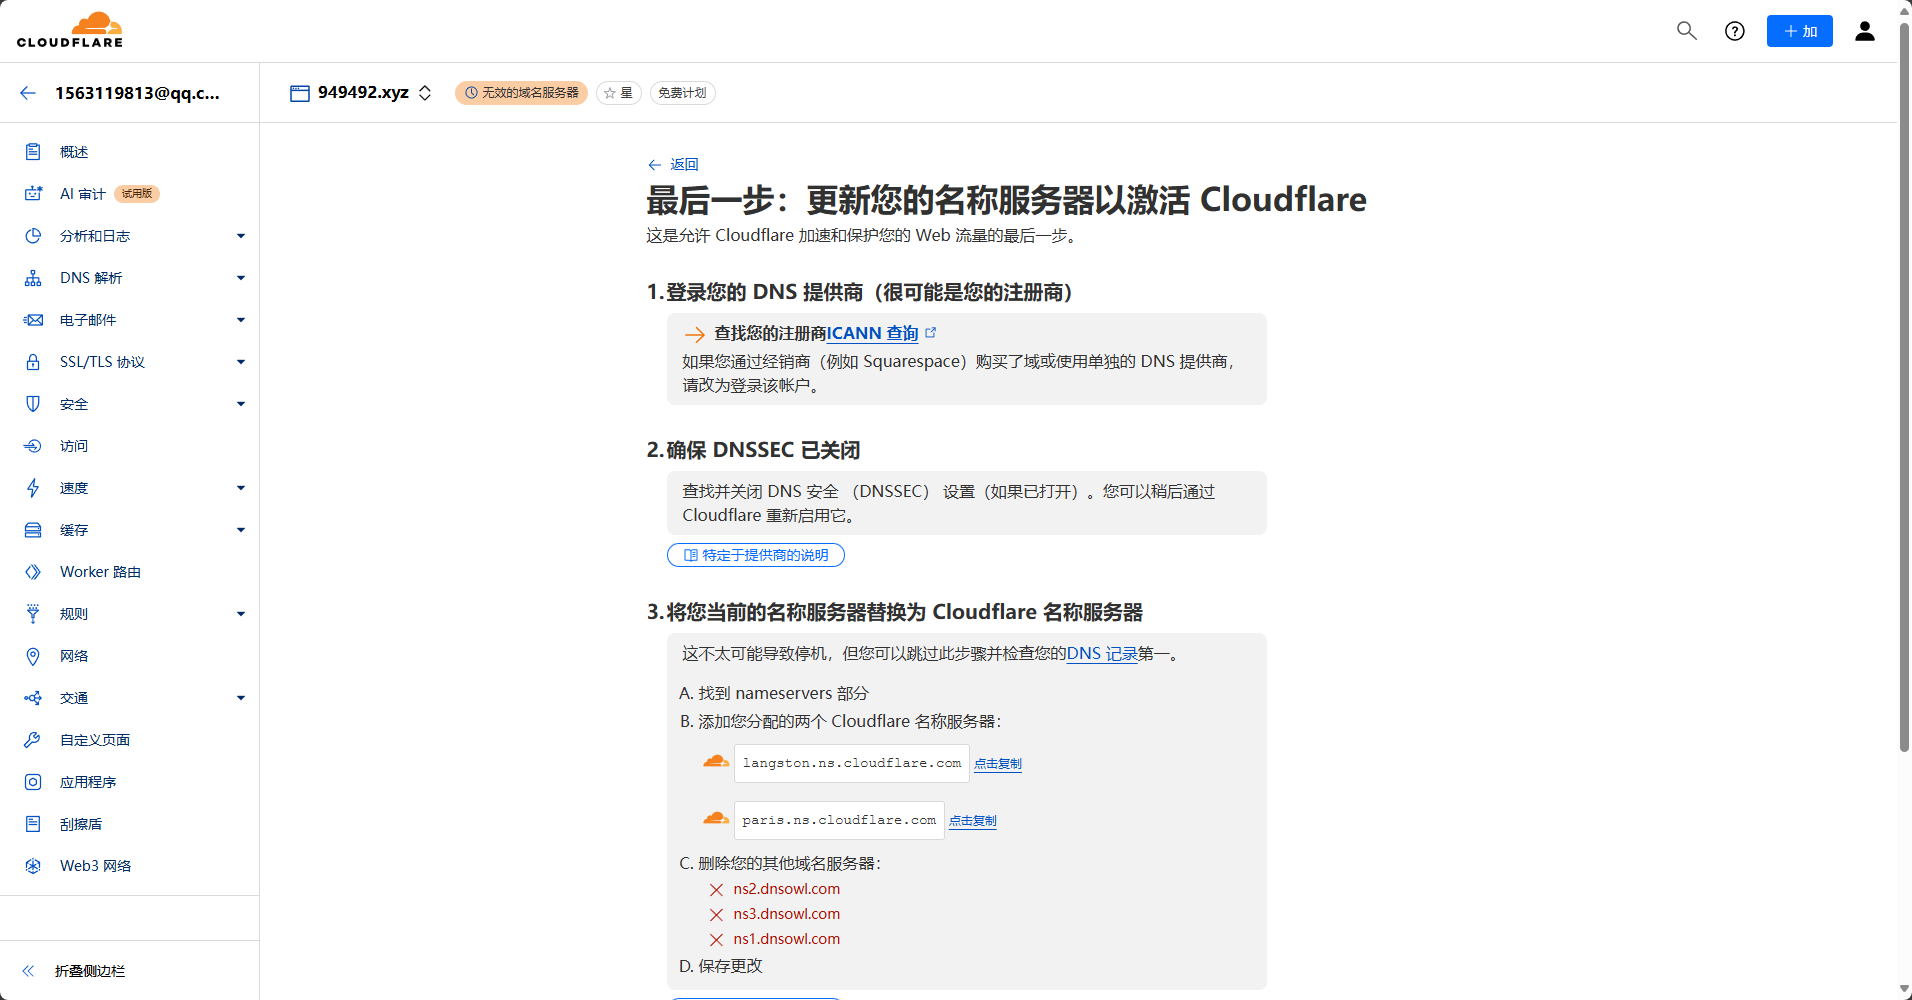Open the 刮擦盾 sidebar item

[x=81, y=824]
